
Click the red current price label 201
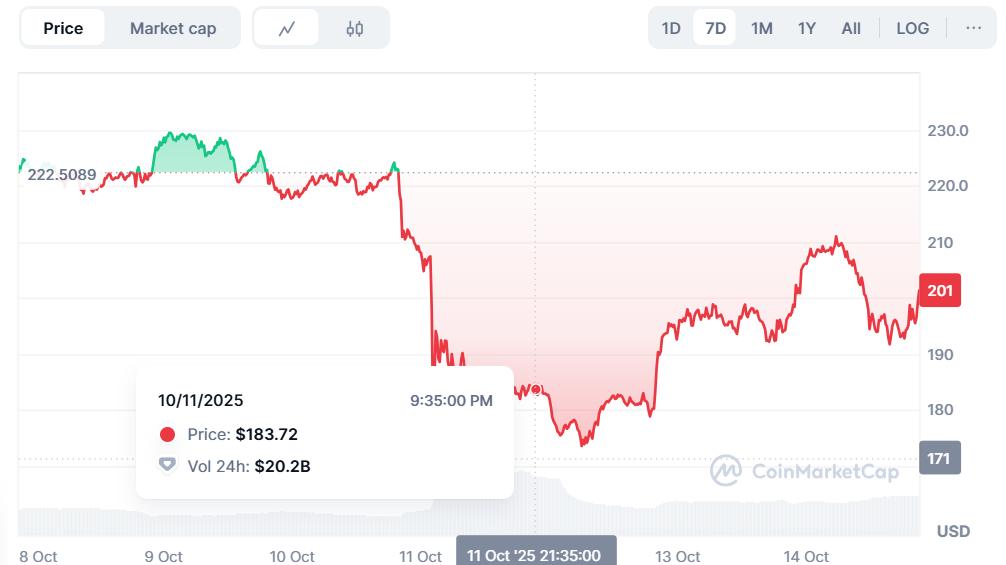click(x=940, y=290)
